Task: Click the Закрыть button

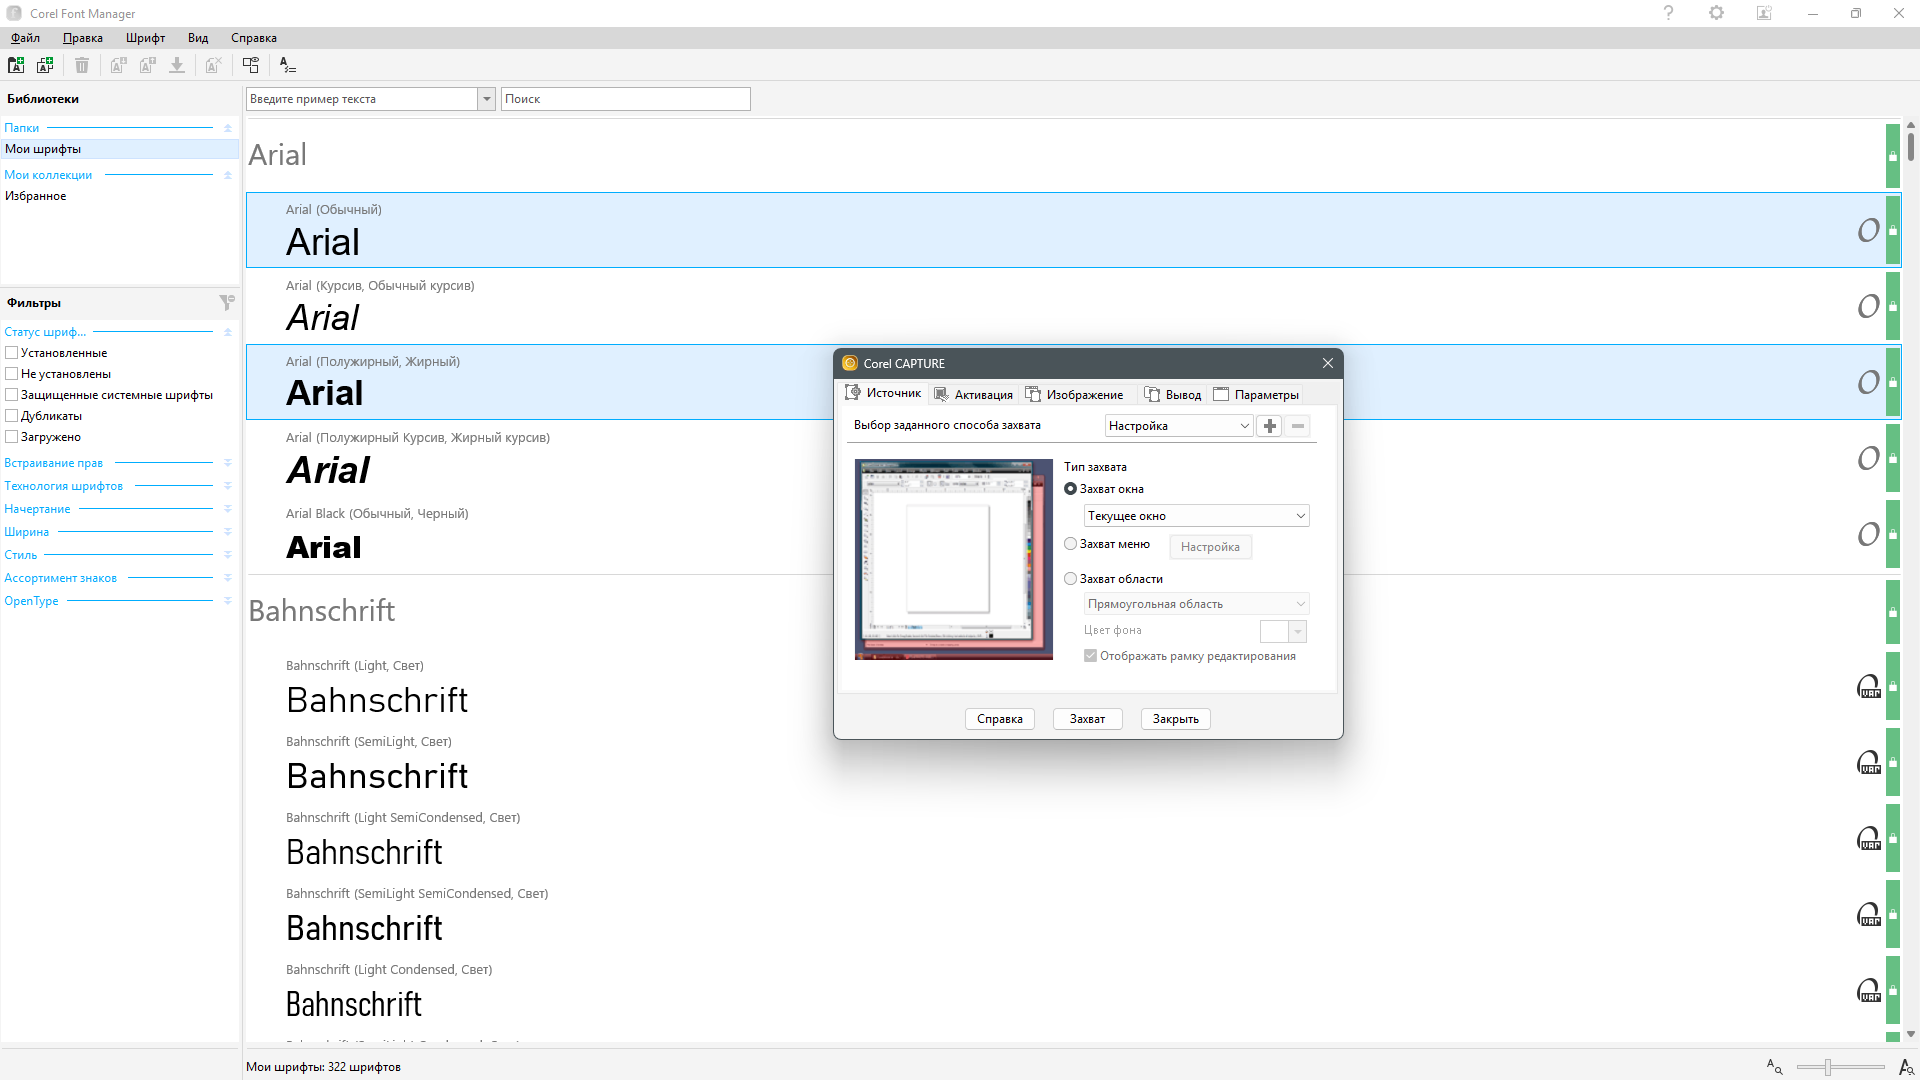Action: point(1176,719)
